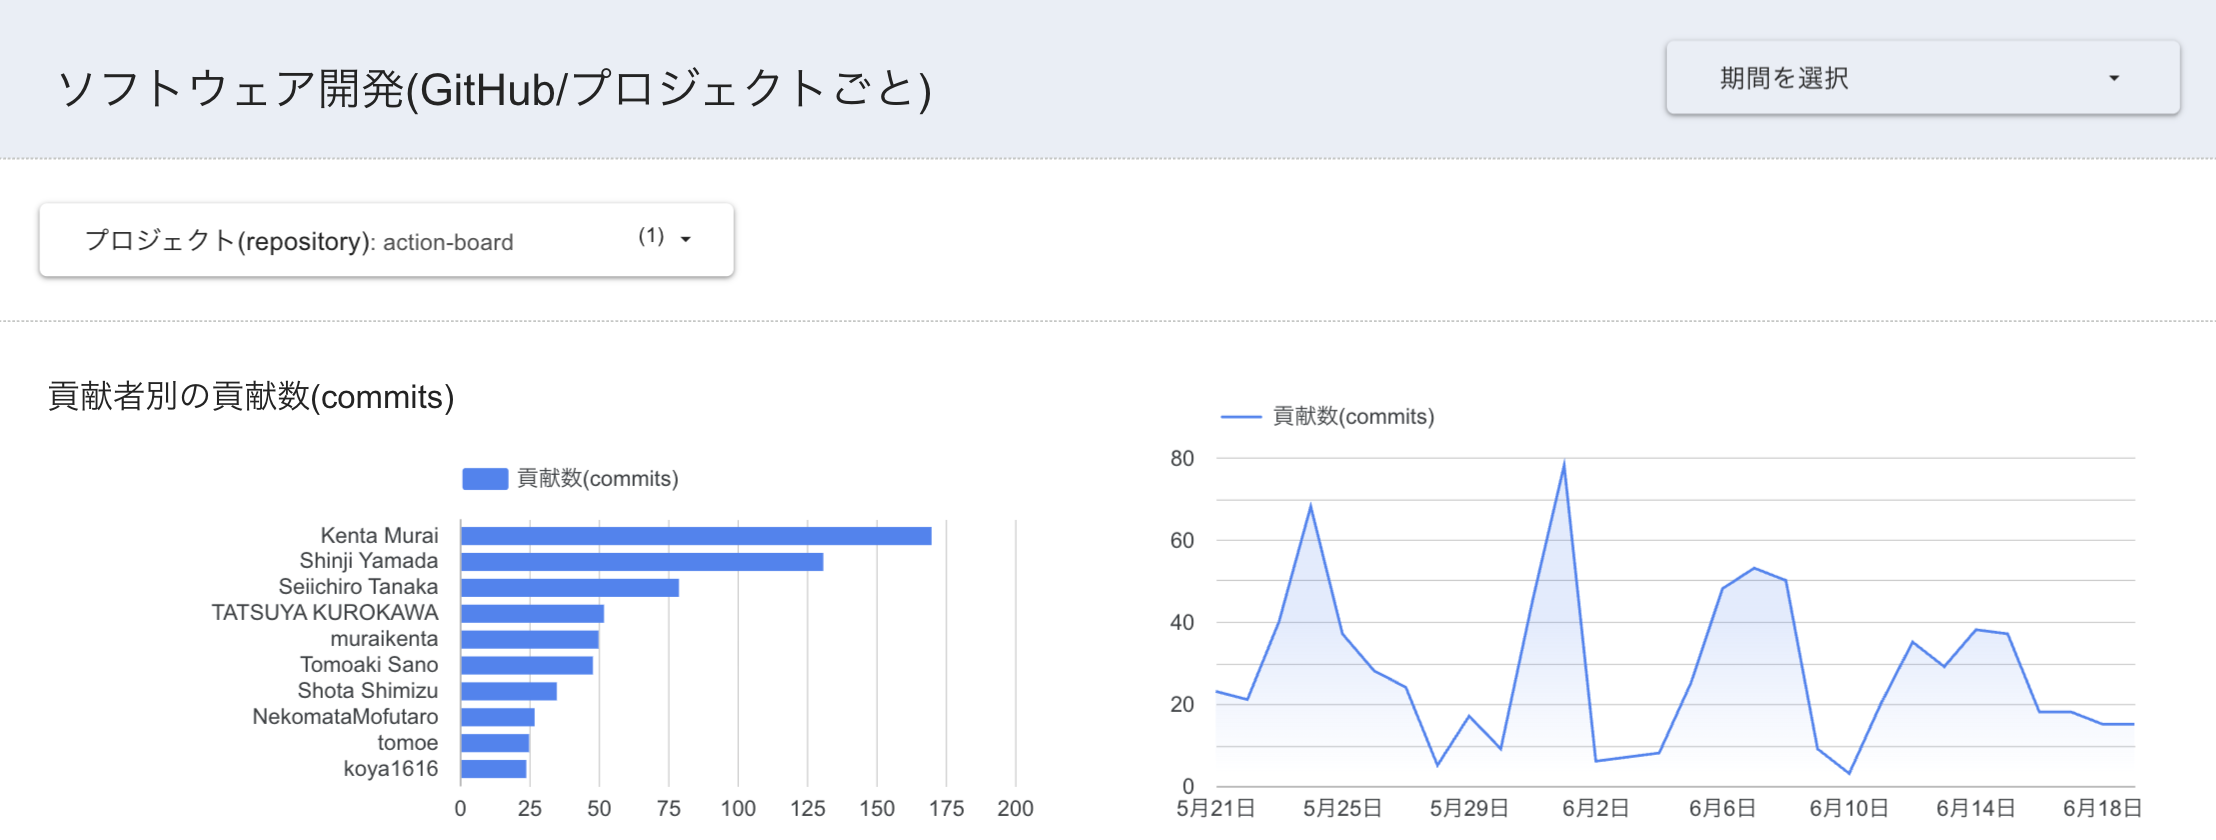Click the koya1616 bar
The height and width of the screenshot is (840, 2216).
point(494,769)
